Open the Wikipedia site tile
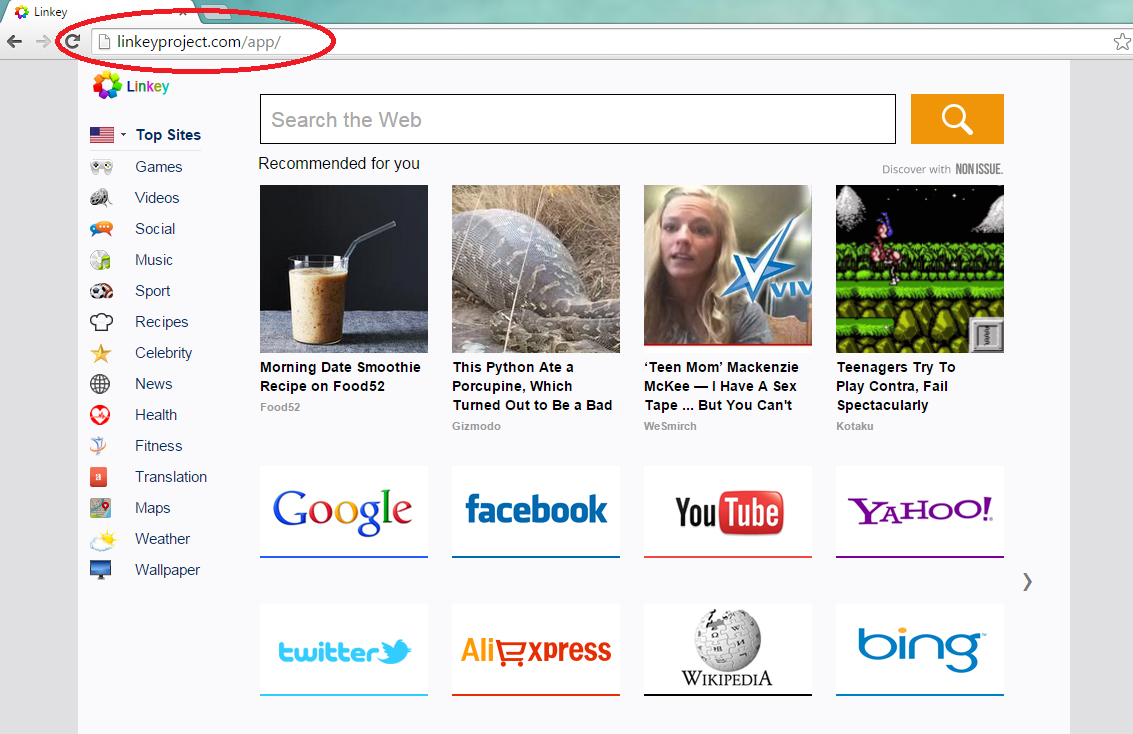Screen dimensions: 1133x734 [728, 650]
